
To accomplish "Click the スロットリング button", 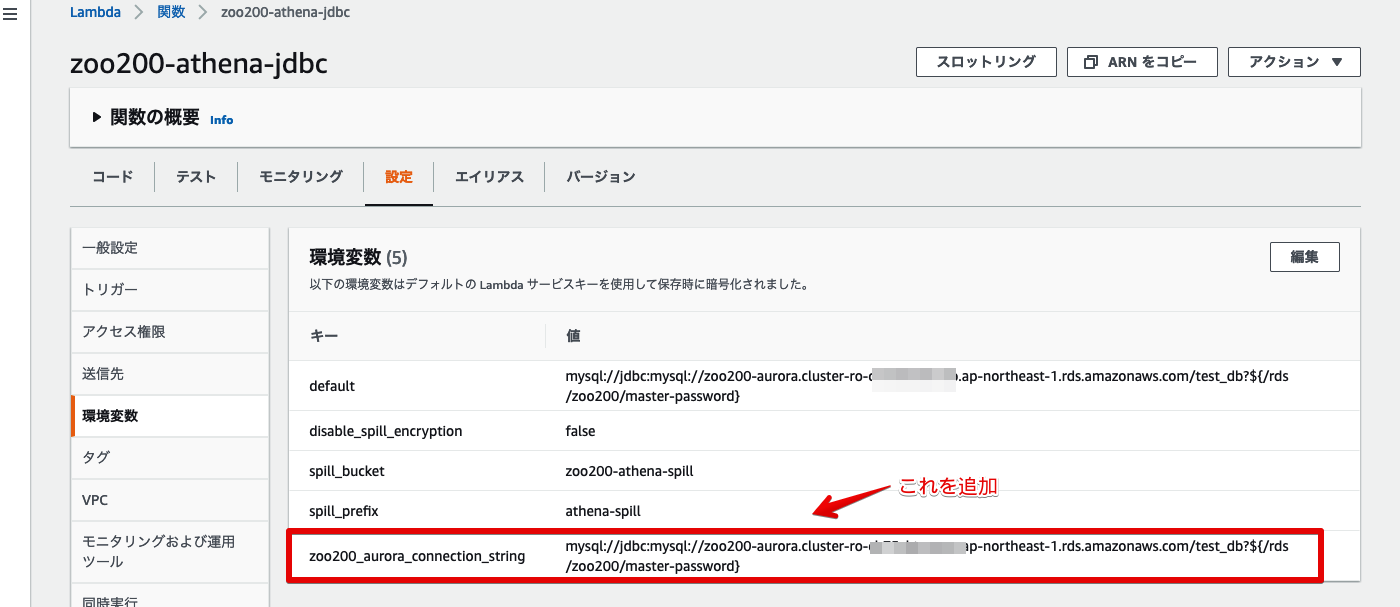I will pyautogui.click(x=985, y=61).
